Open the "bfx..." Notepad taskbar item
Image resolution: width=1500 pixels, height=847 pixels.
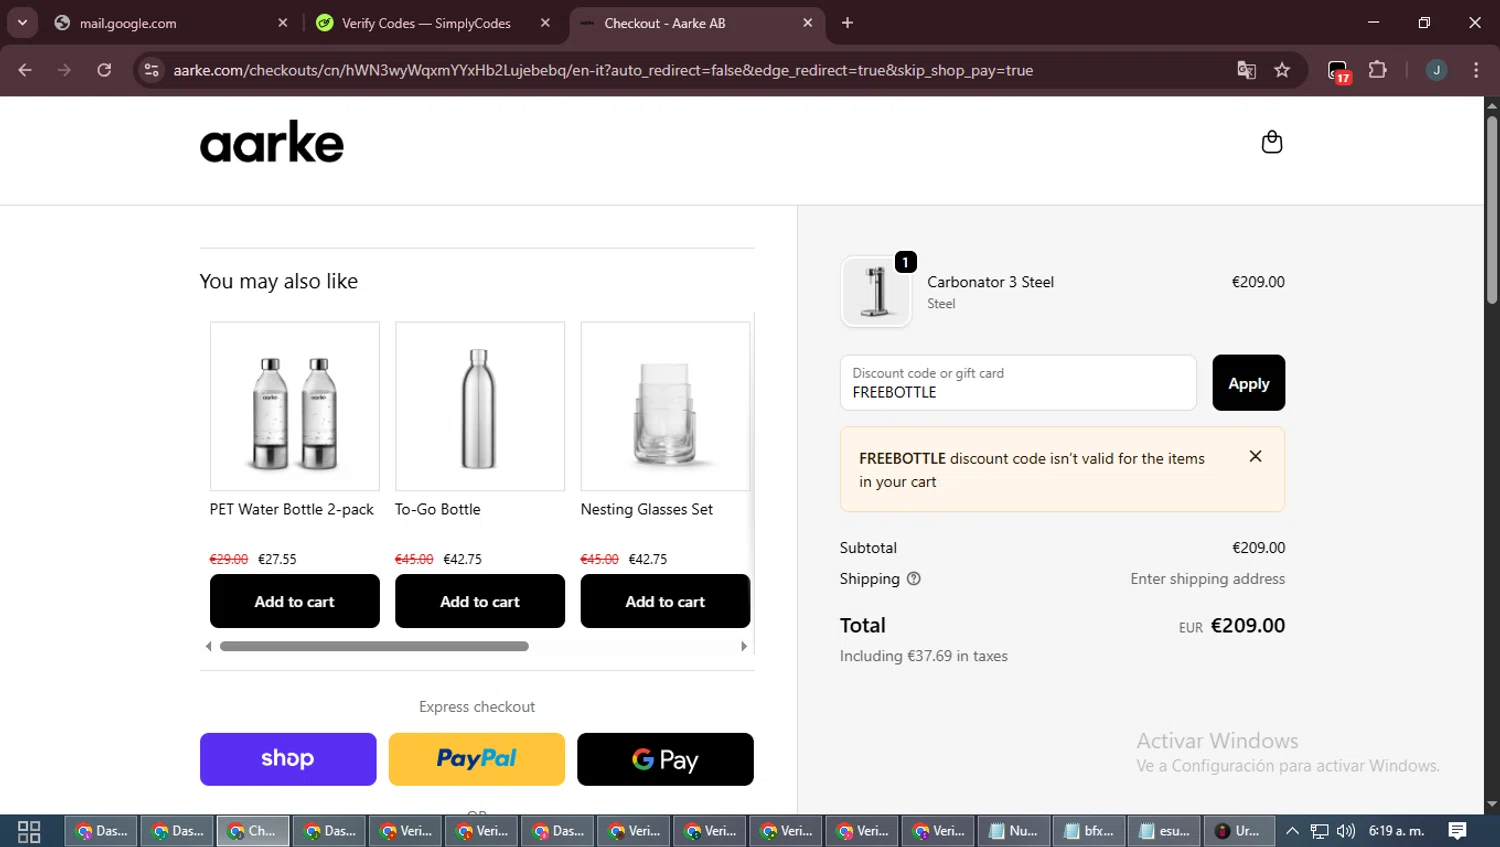click(x=1090, y=831)
